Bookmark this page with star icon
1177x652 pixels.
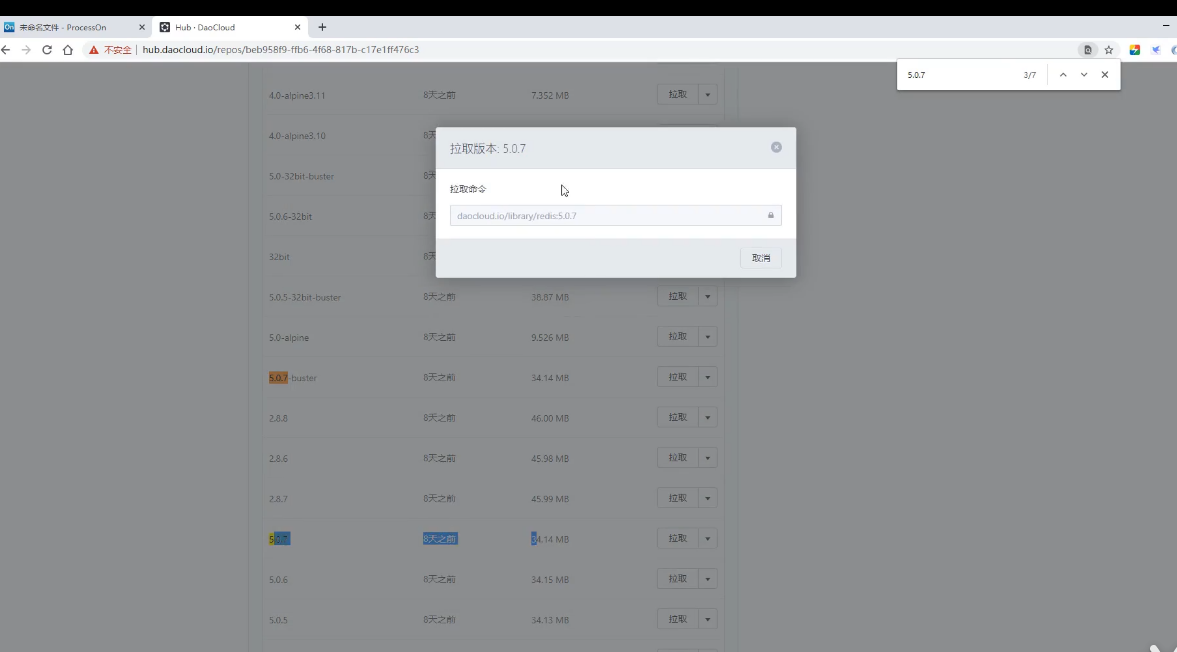click(1109, 49)
